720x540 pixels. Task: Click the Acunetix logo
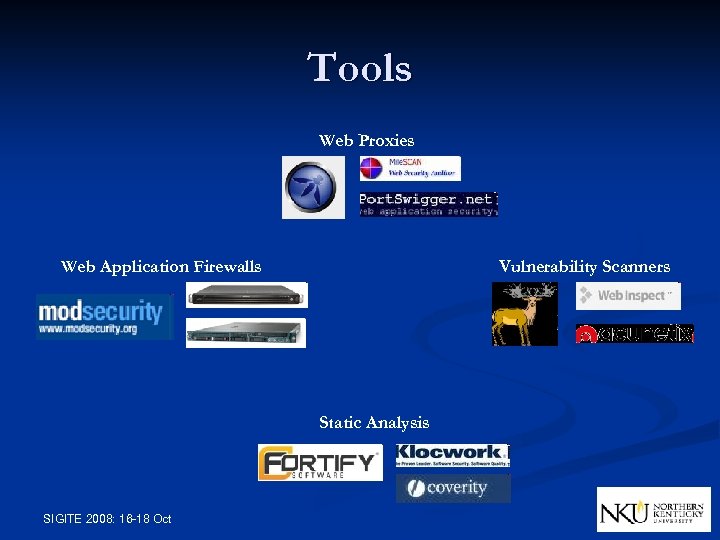click(635, 334)
